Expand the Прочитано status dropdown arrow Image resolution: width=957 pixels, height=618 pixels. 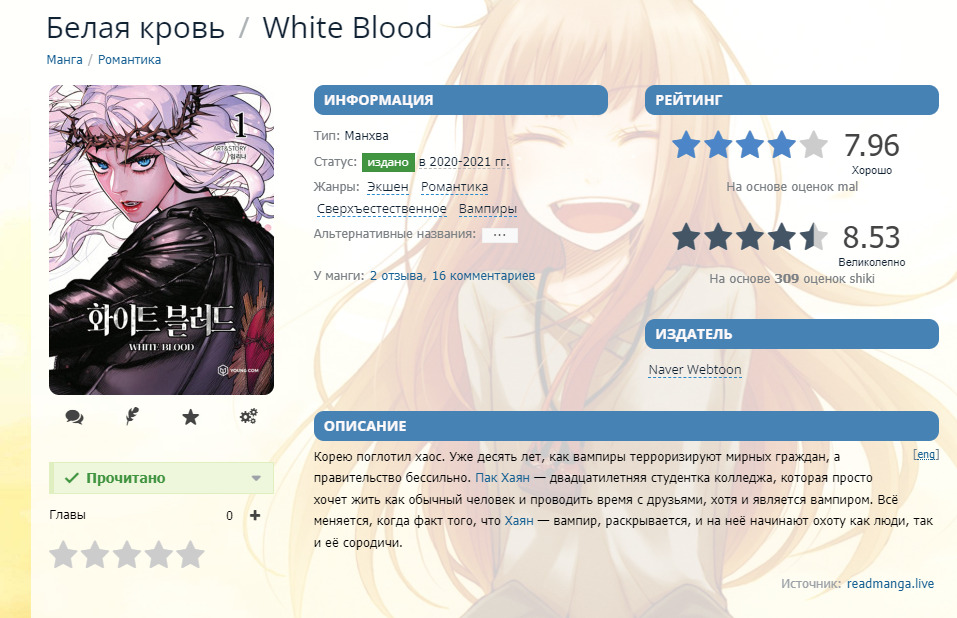click(x=256, y=478)
